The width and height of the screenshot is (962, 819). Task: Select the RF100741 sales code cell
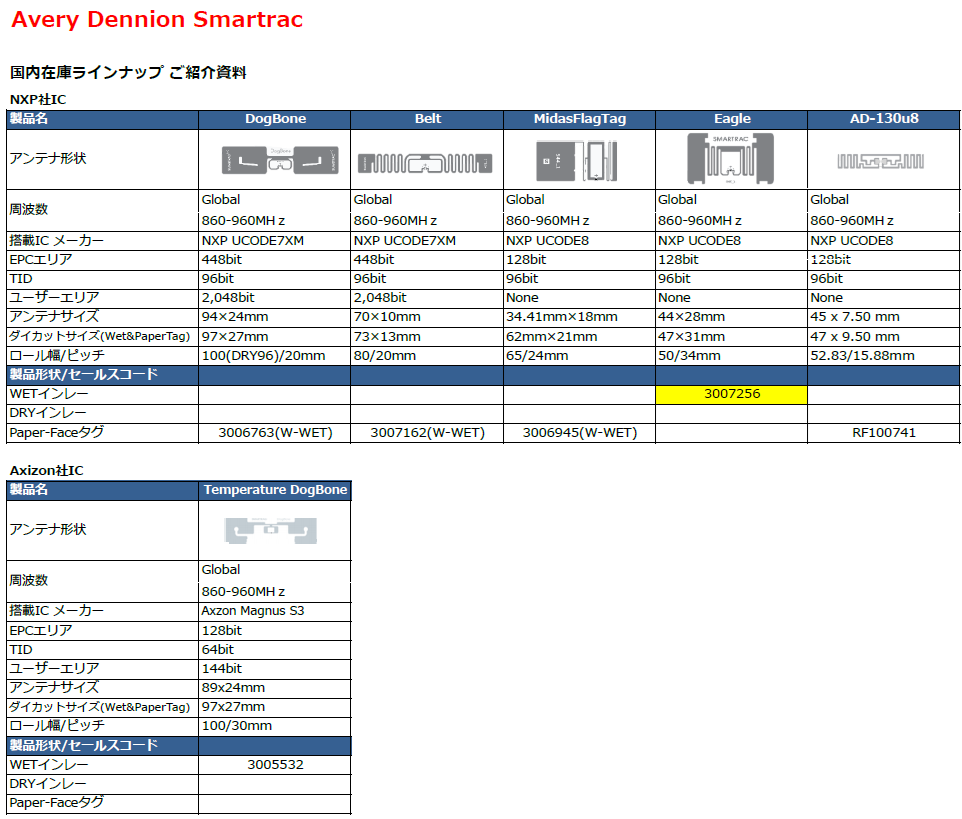coord(883,433)
